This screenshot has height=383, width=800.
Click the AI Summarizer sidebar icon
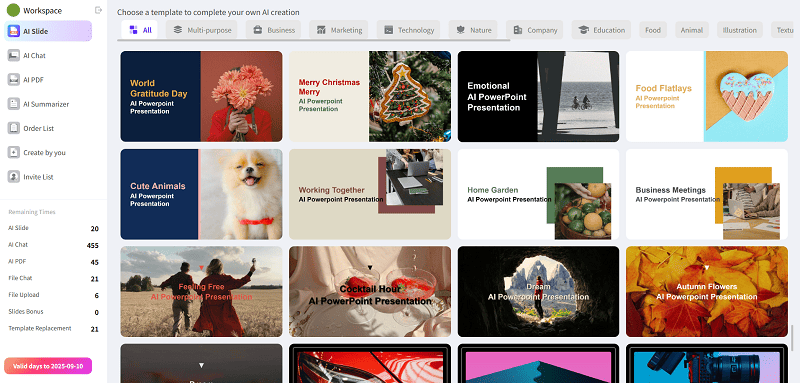click(14, 104)
